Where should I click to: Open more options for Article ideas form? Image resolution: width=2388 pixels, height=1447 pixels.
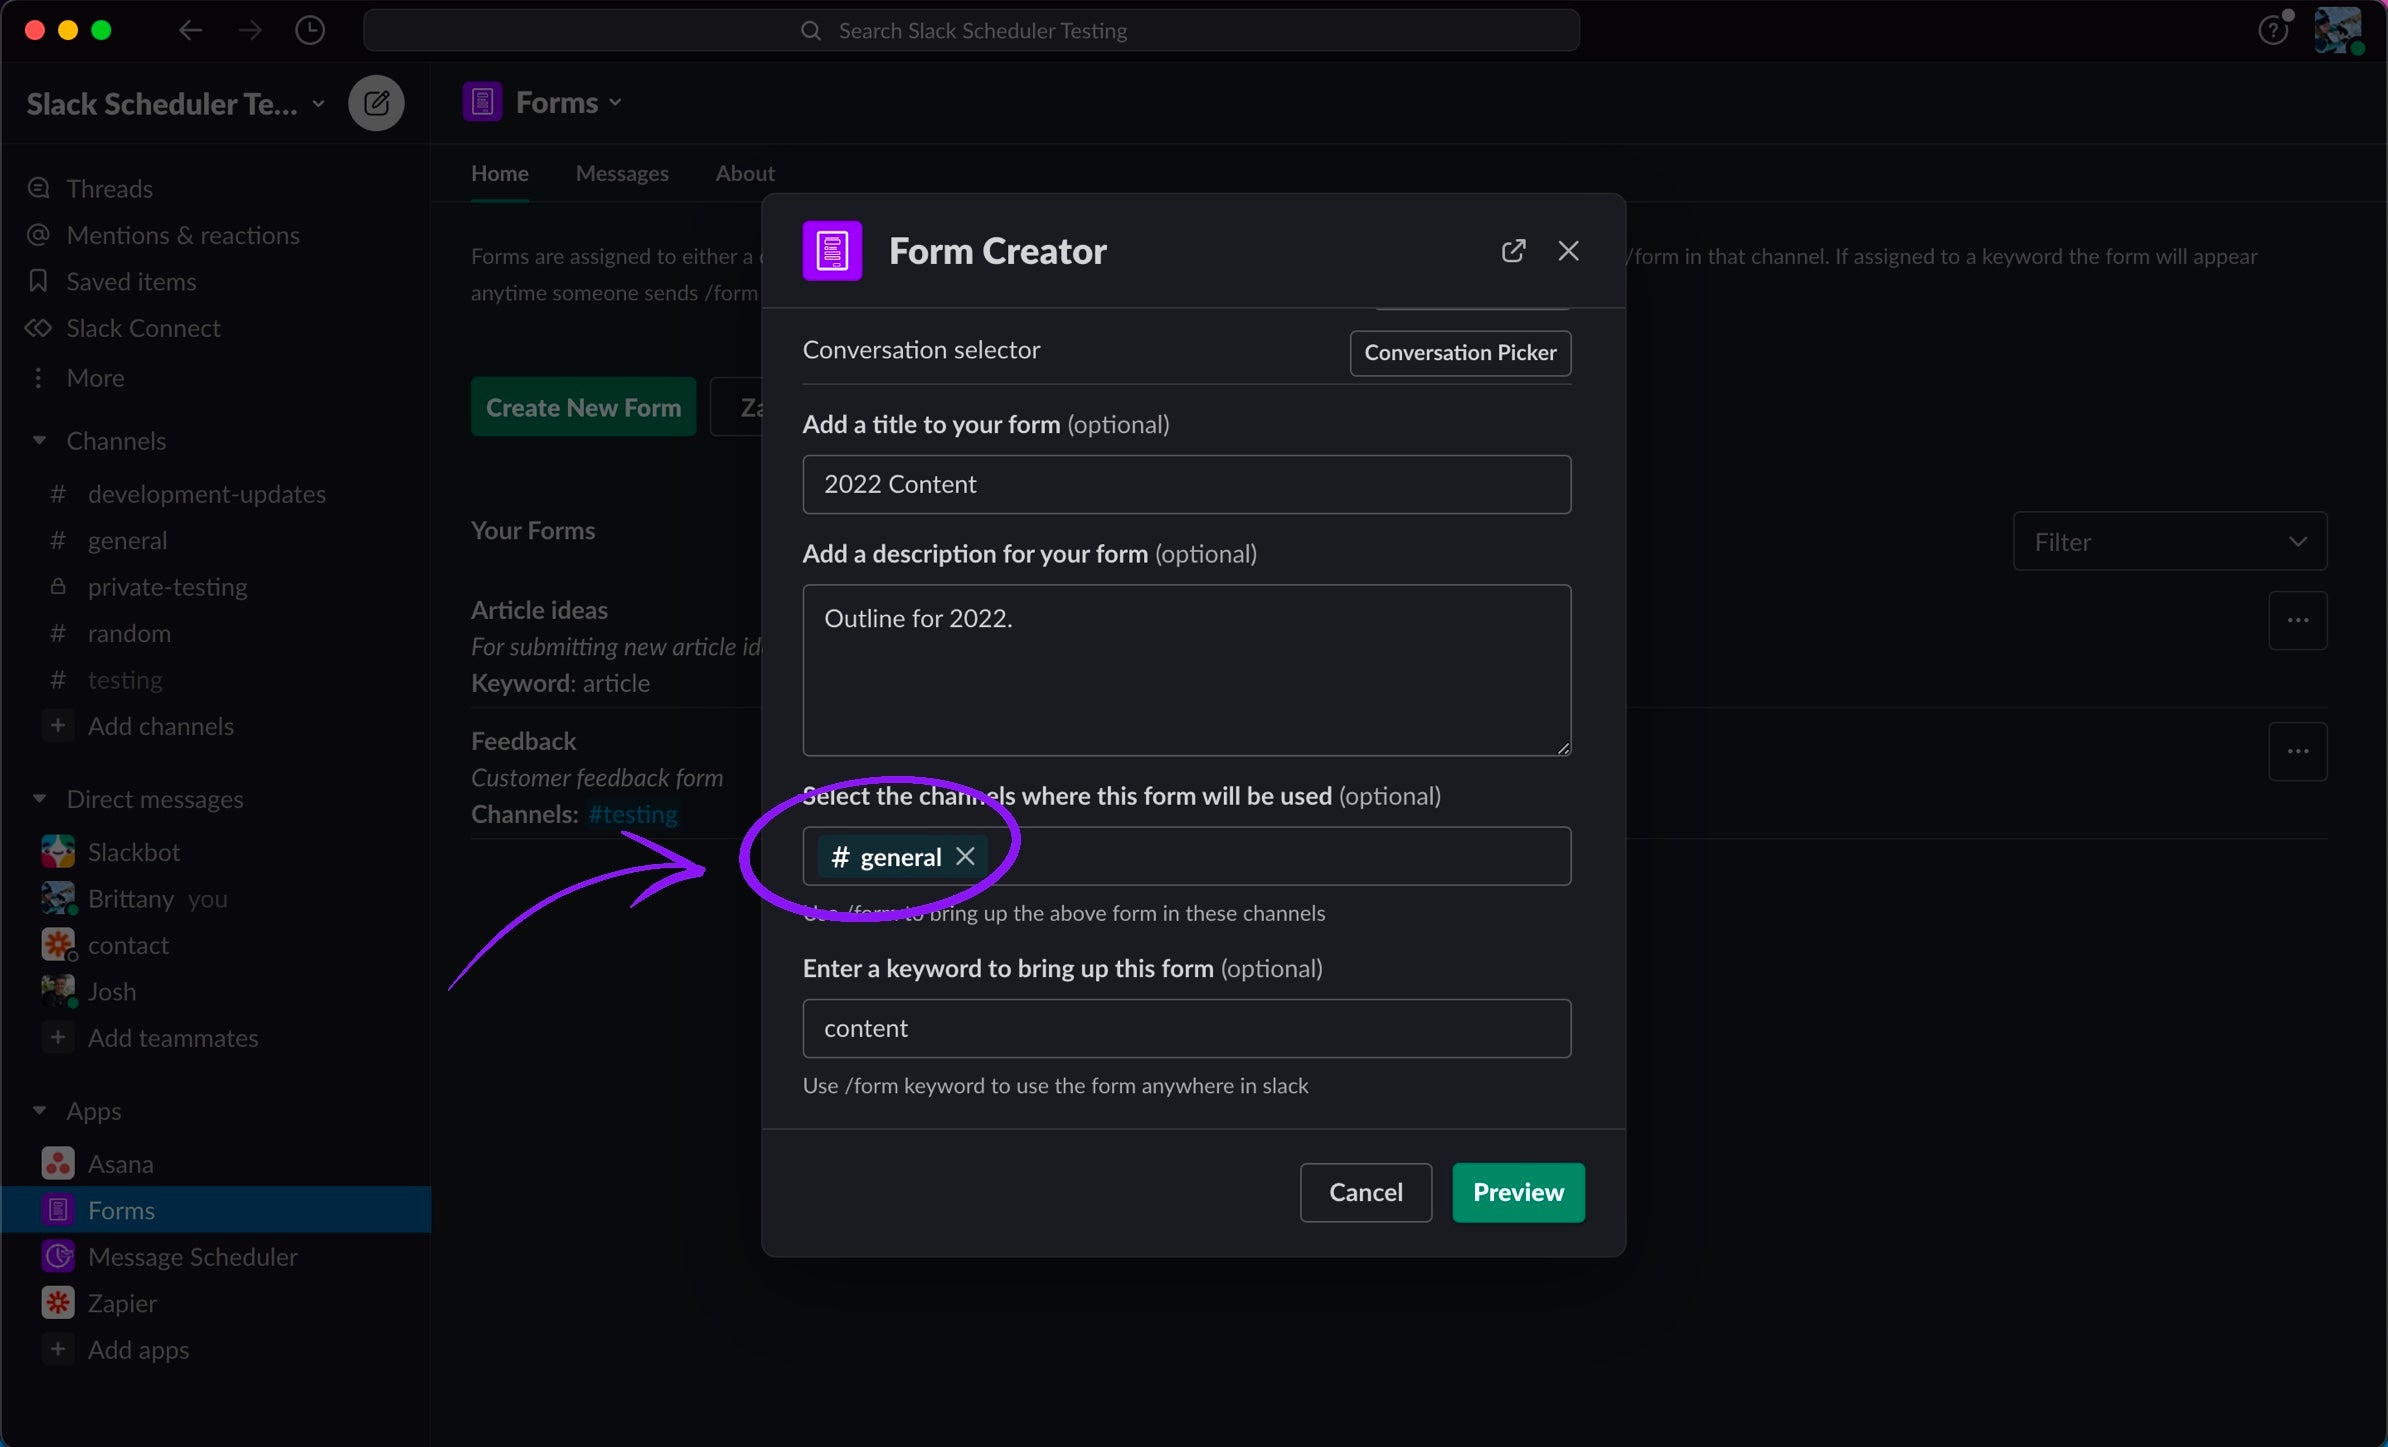(x=2297, y=621)
